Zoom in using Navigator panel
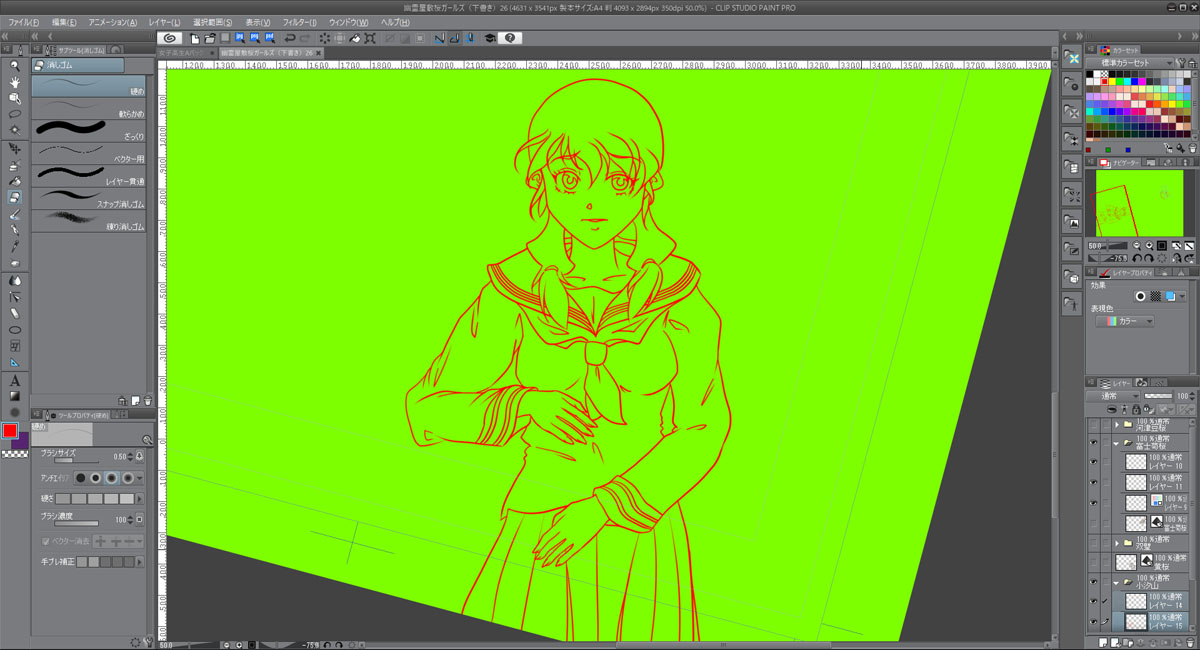This screenshot has height=650, width=1200. (1150, 245)
